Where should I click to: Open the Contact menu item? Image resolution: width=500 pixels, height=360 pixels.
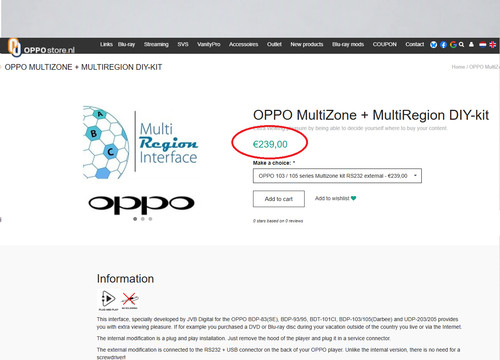(415, 44)
